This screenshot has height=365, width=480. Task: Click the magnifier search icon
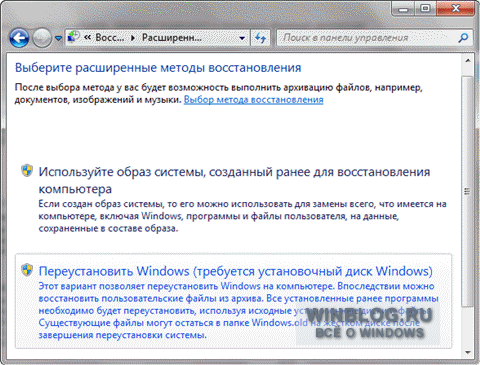[463, 38]
